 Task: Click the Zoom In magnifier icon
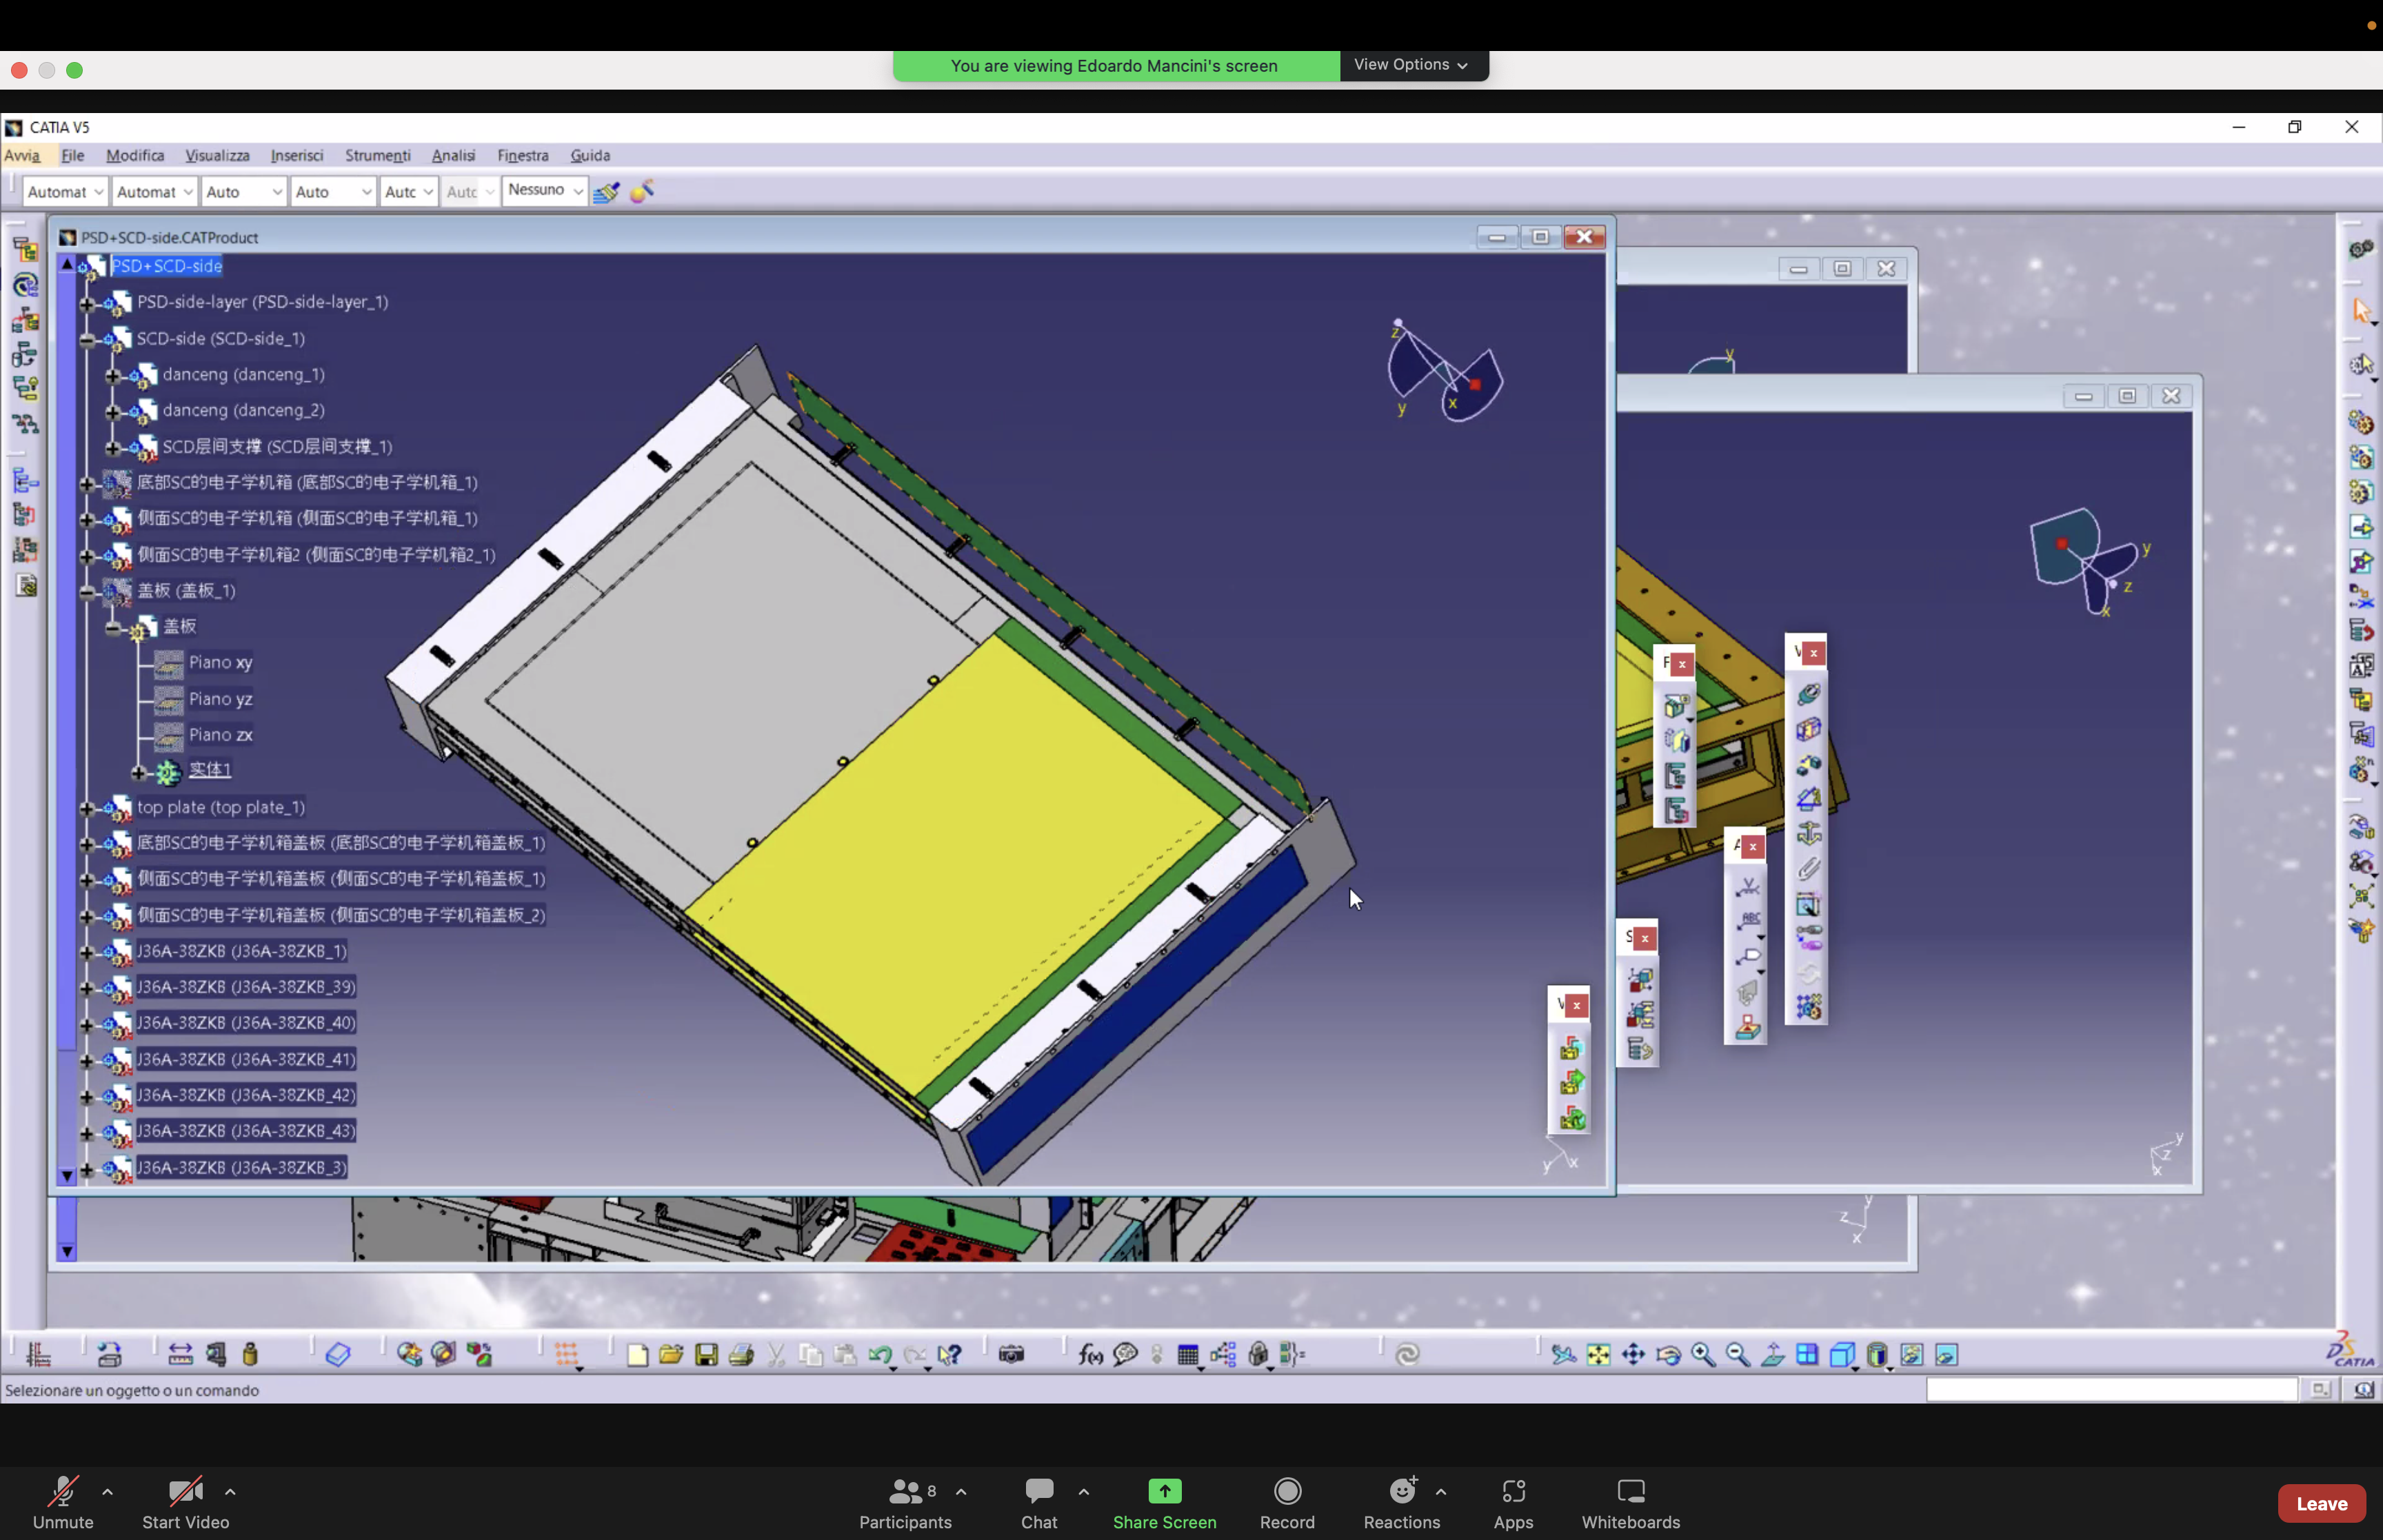click(1703, 1355)
